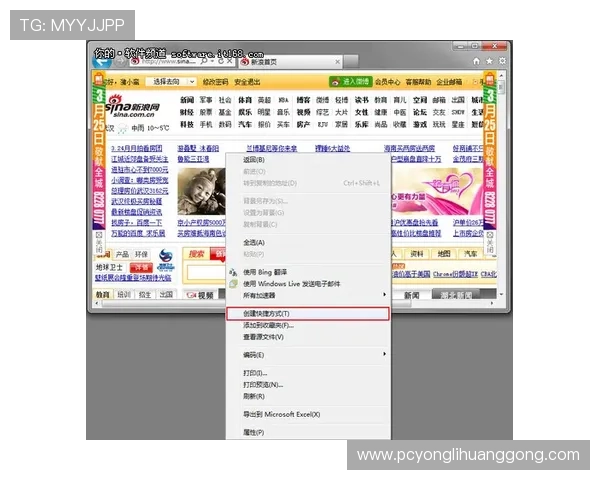Close the 新浪首页 tab
The height and width of the screenshot is (480, 600).
pos(338,62)
